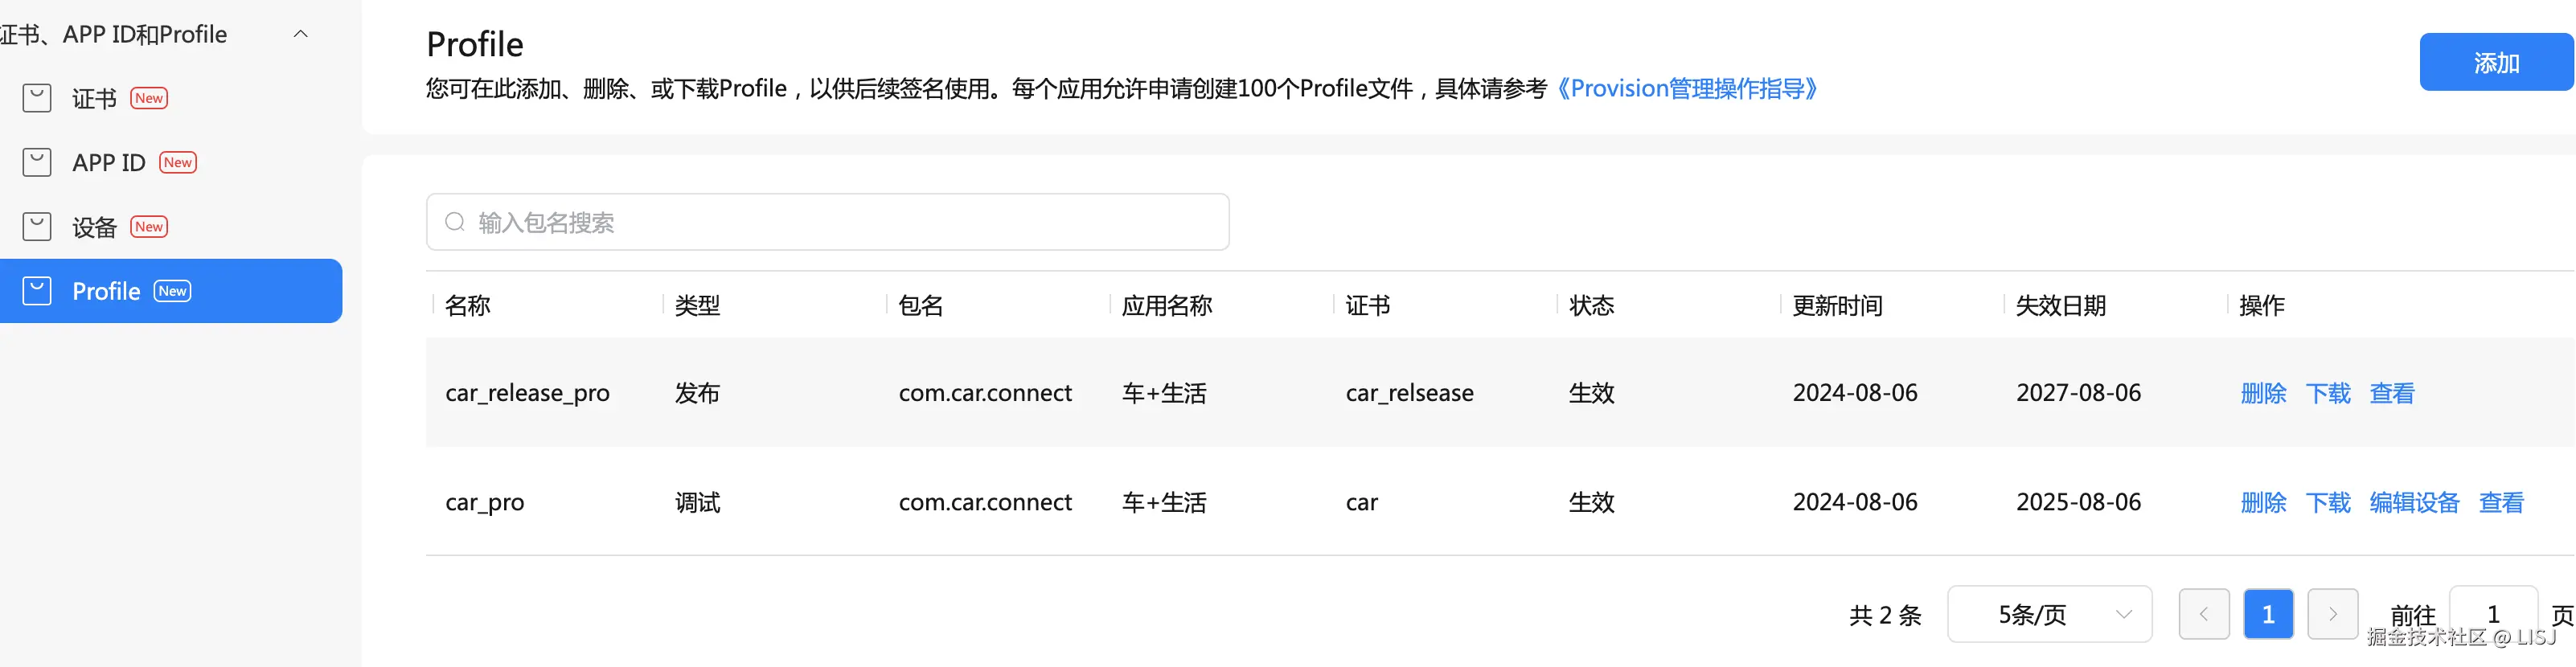Open the APP ID menu item

tap(109, 162)
